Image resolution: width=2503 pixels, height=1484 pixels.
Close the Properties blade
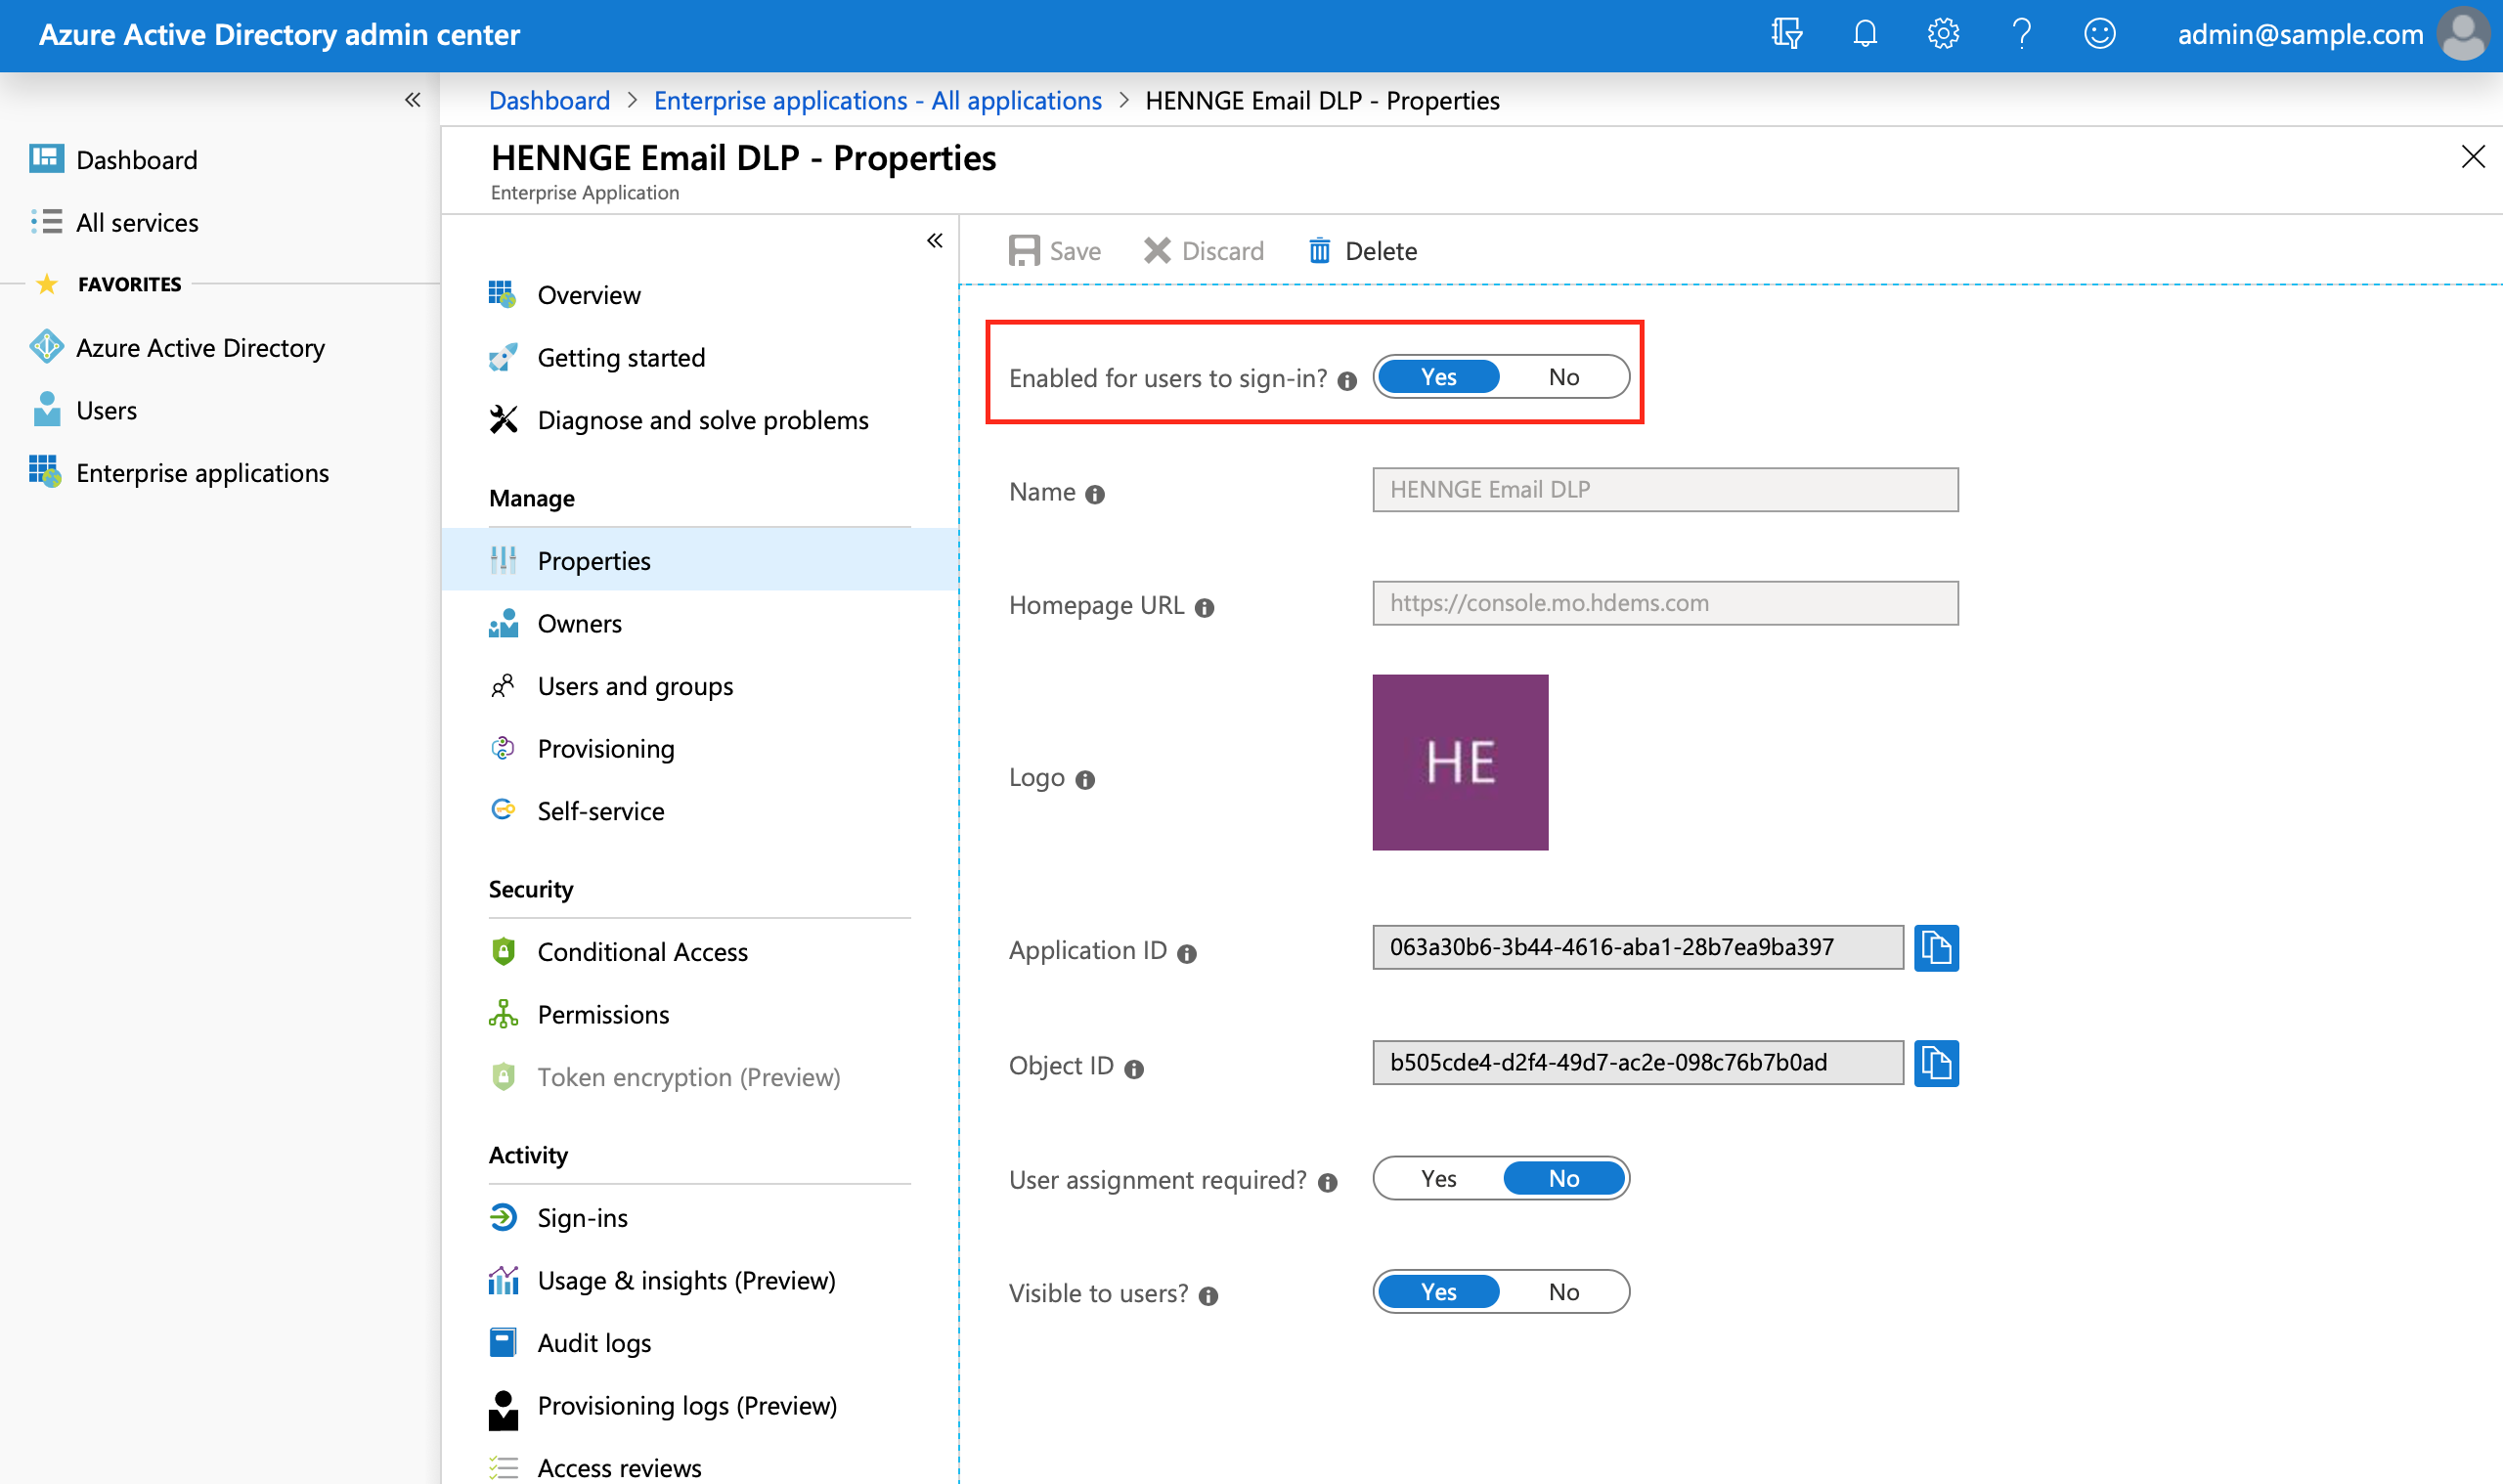(2472, 156)
